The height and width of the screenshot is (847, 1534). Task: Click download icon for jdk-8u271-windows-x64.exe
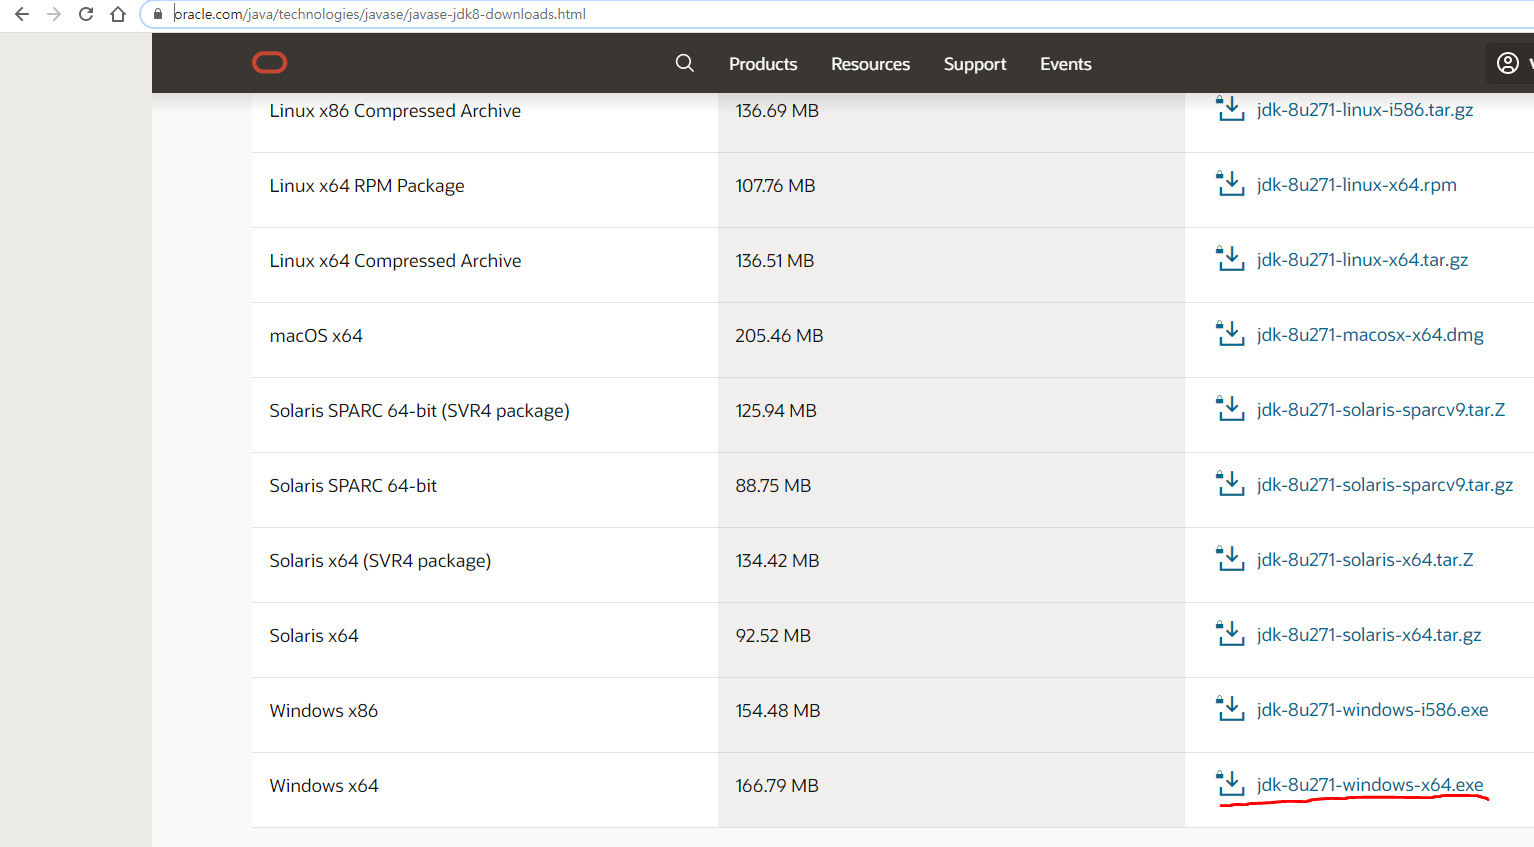pyautogui.click(x=1230, y=783)
